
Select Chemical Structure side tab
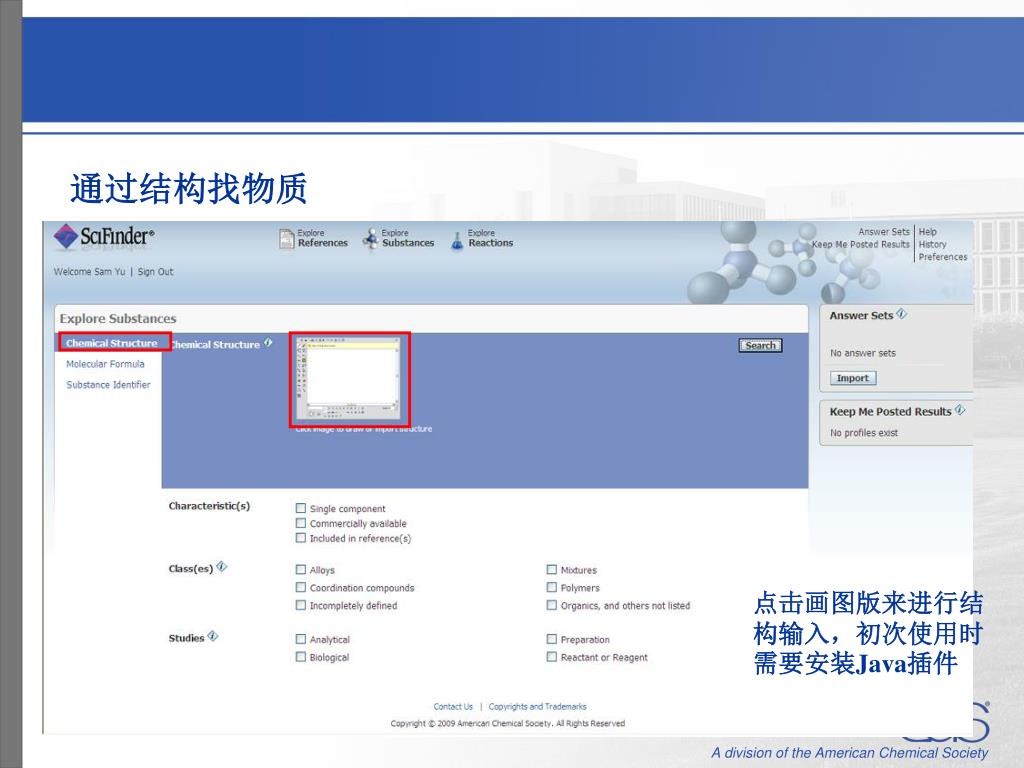click(112, 343)
